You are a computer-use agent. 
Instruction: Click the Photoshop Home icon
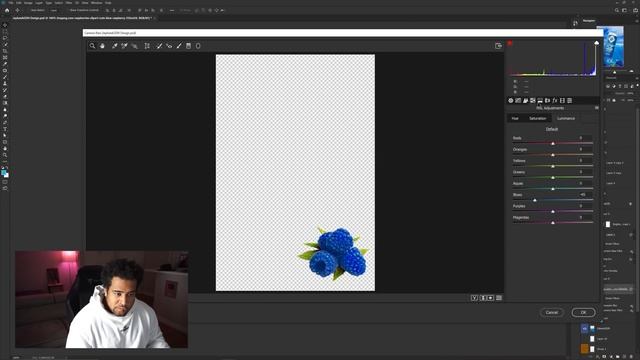click(x=7, y=10)
